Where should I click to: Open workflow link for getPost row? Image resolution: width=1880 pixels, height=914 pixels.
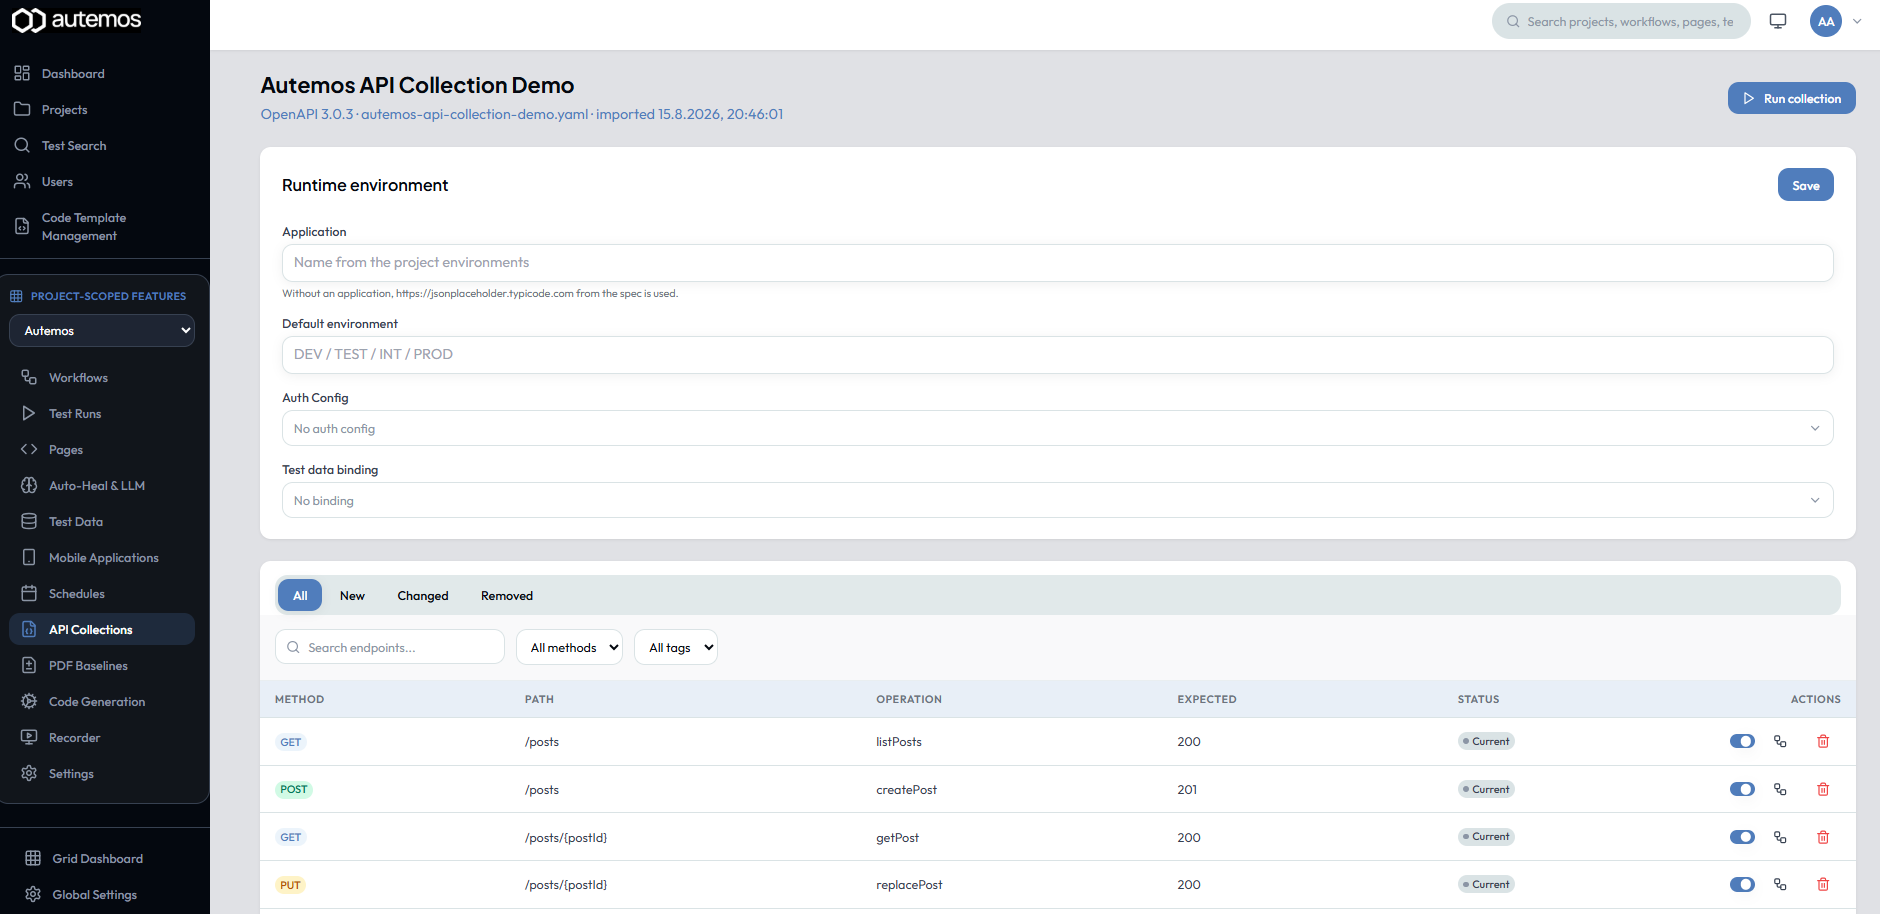(1780, 837)
